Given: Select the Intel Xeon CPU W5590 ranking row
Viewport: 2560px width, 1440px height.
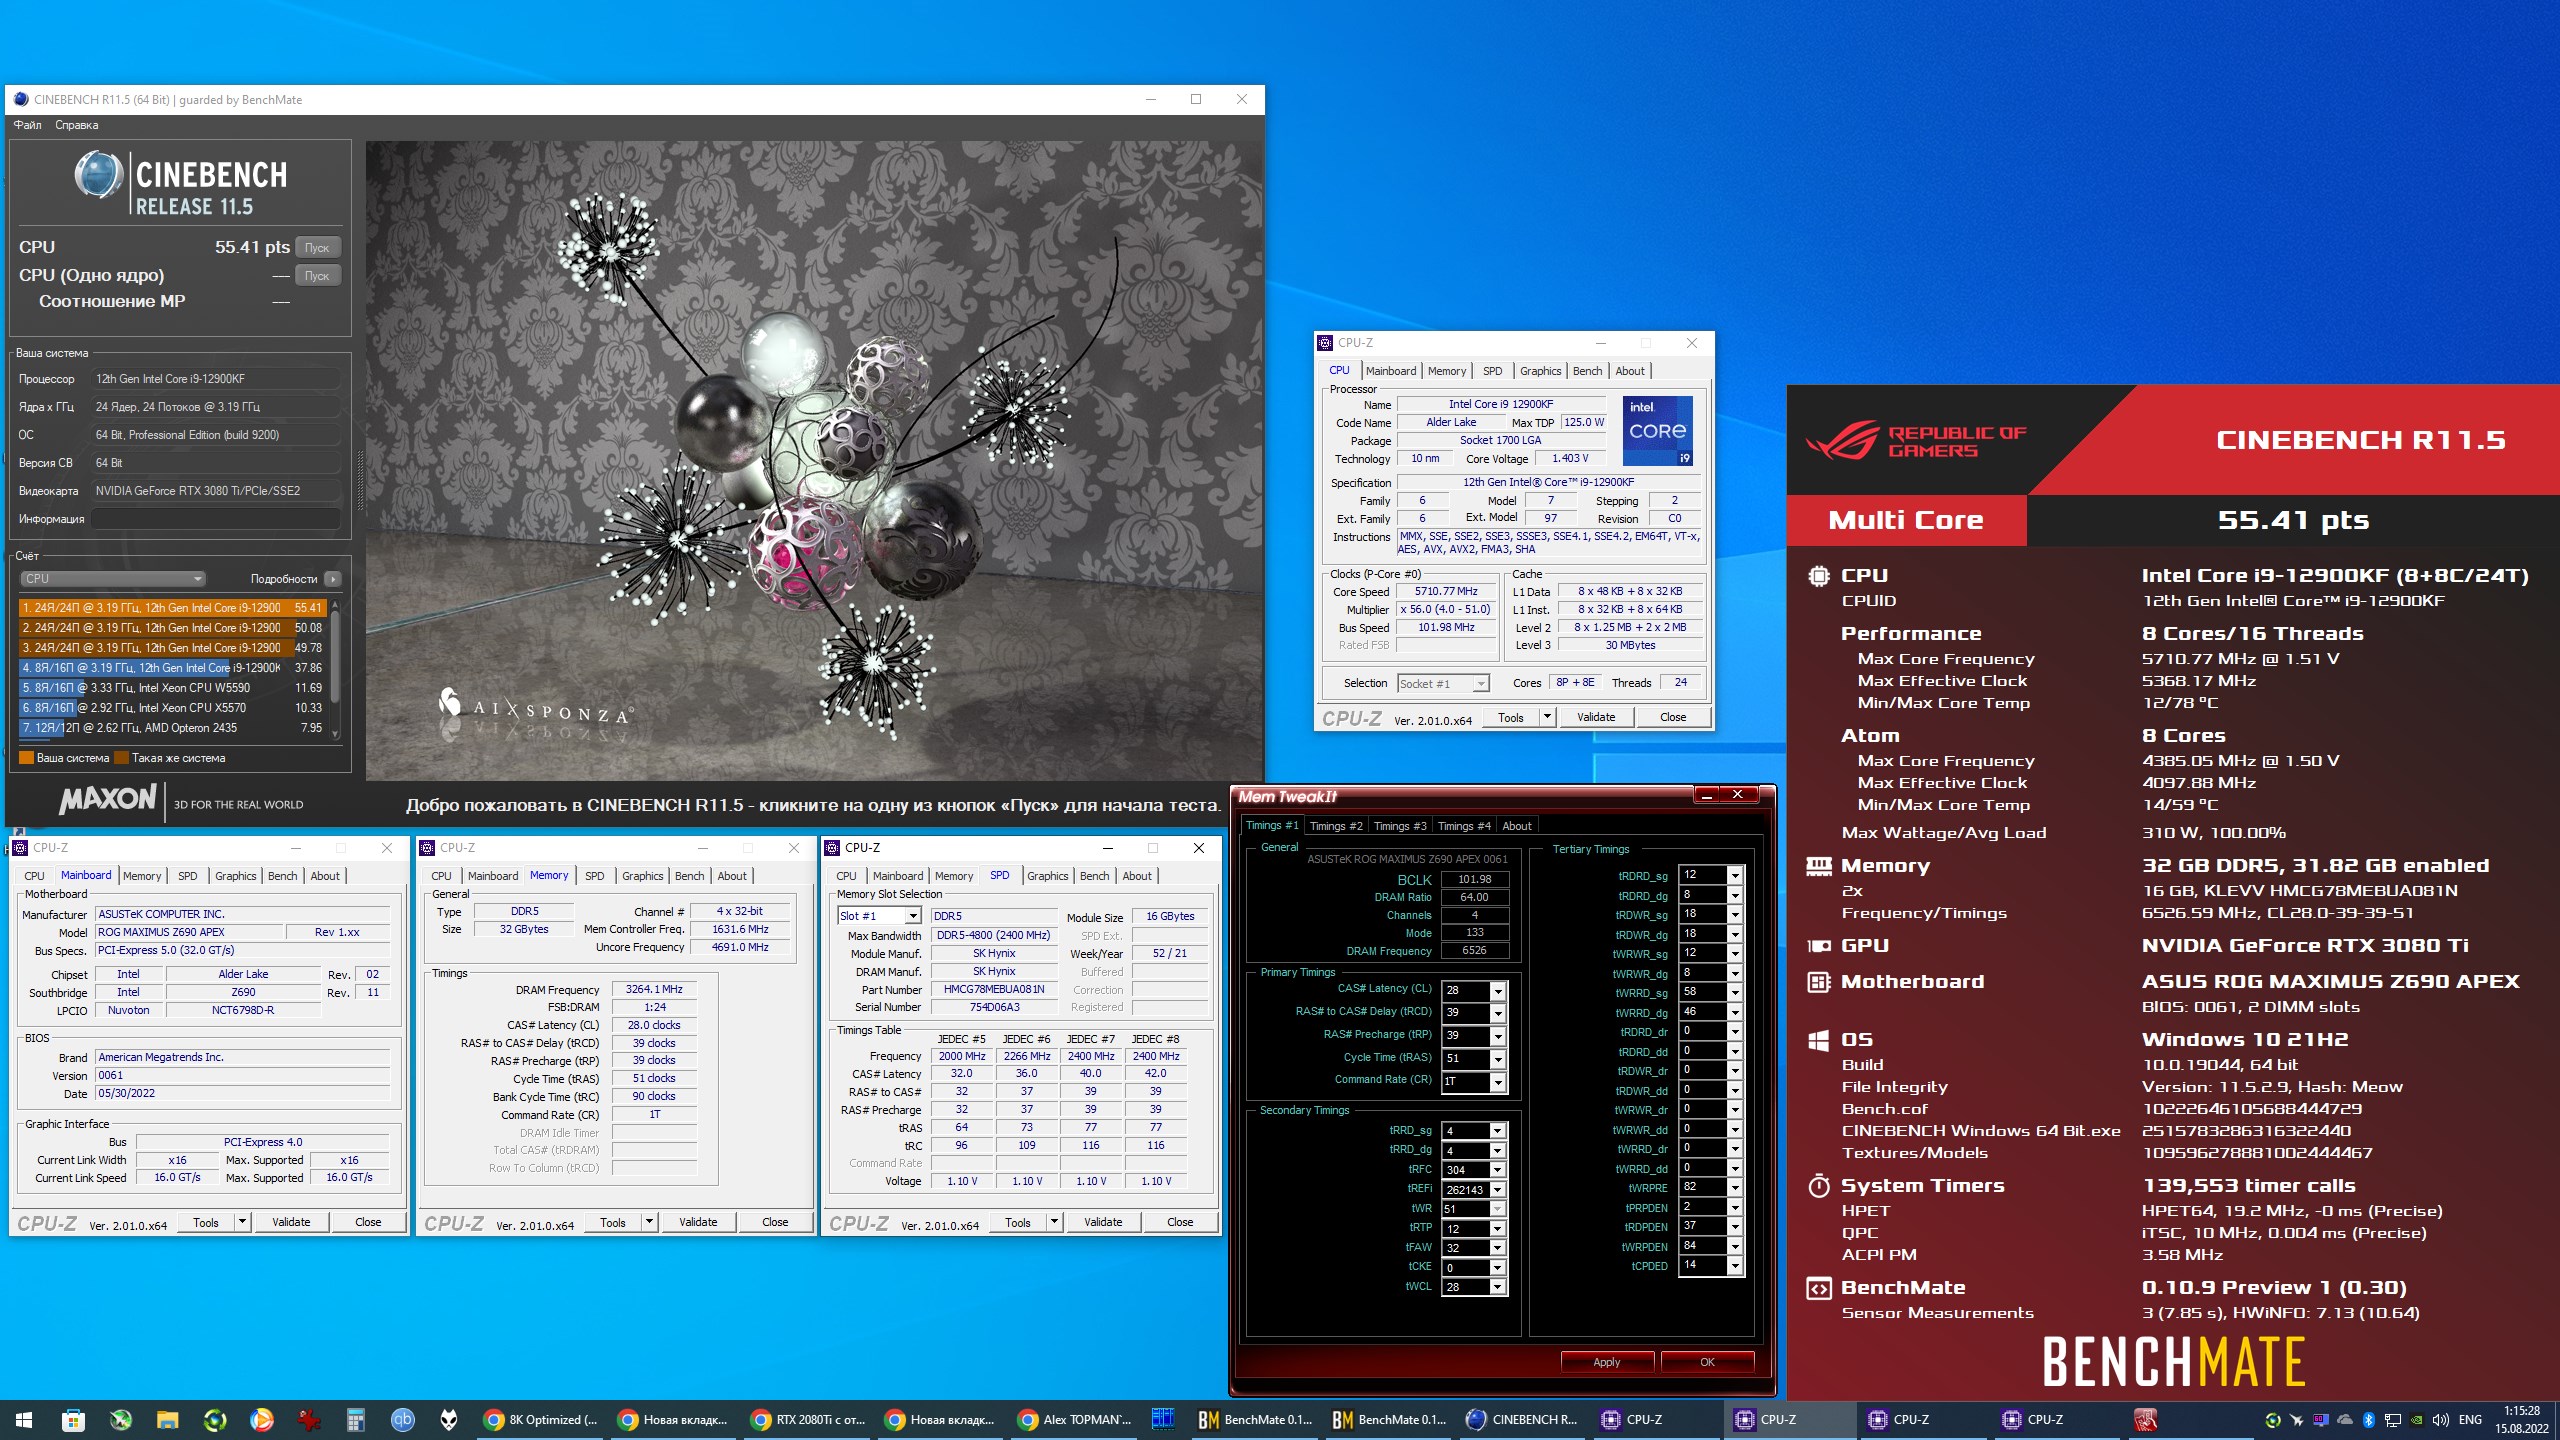Looking at the screenshot, I should click(x=173, y=688).
